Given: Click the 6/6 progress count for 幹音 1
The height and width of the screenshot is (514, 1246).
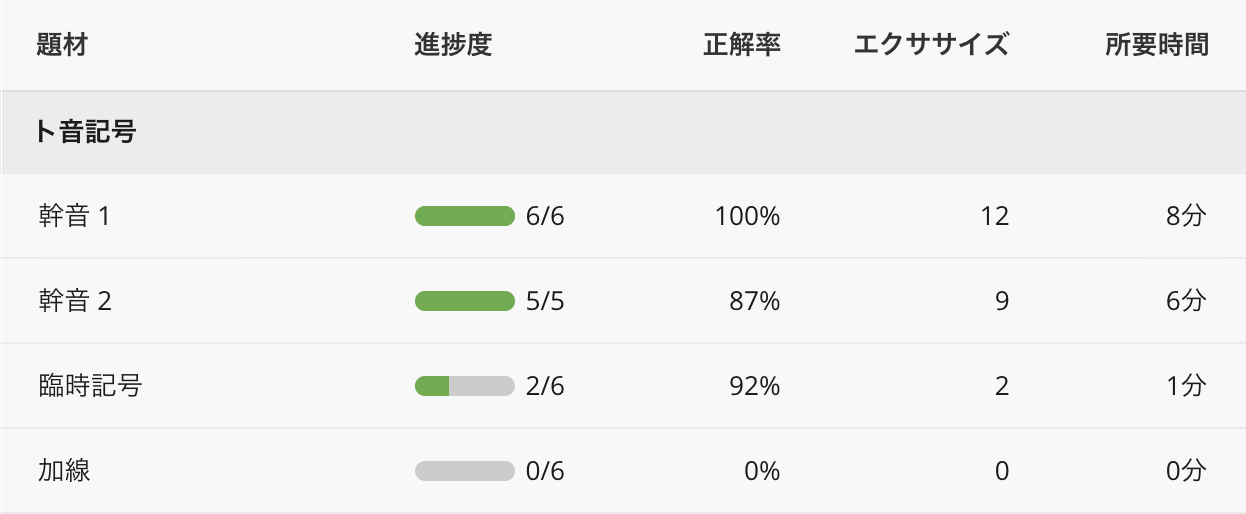Looking at the screenshot, I should pyautogui.click(x=545, y=216).
